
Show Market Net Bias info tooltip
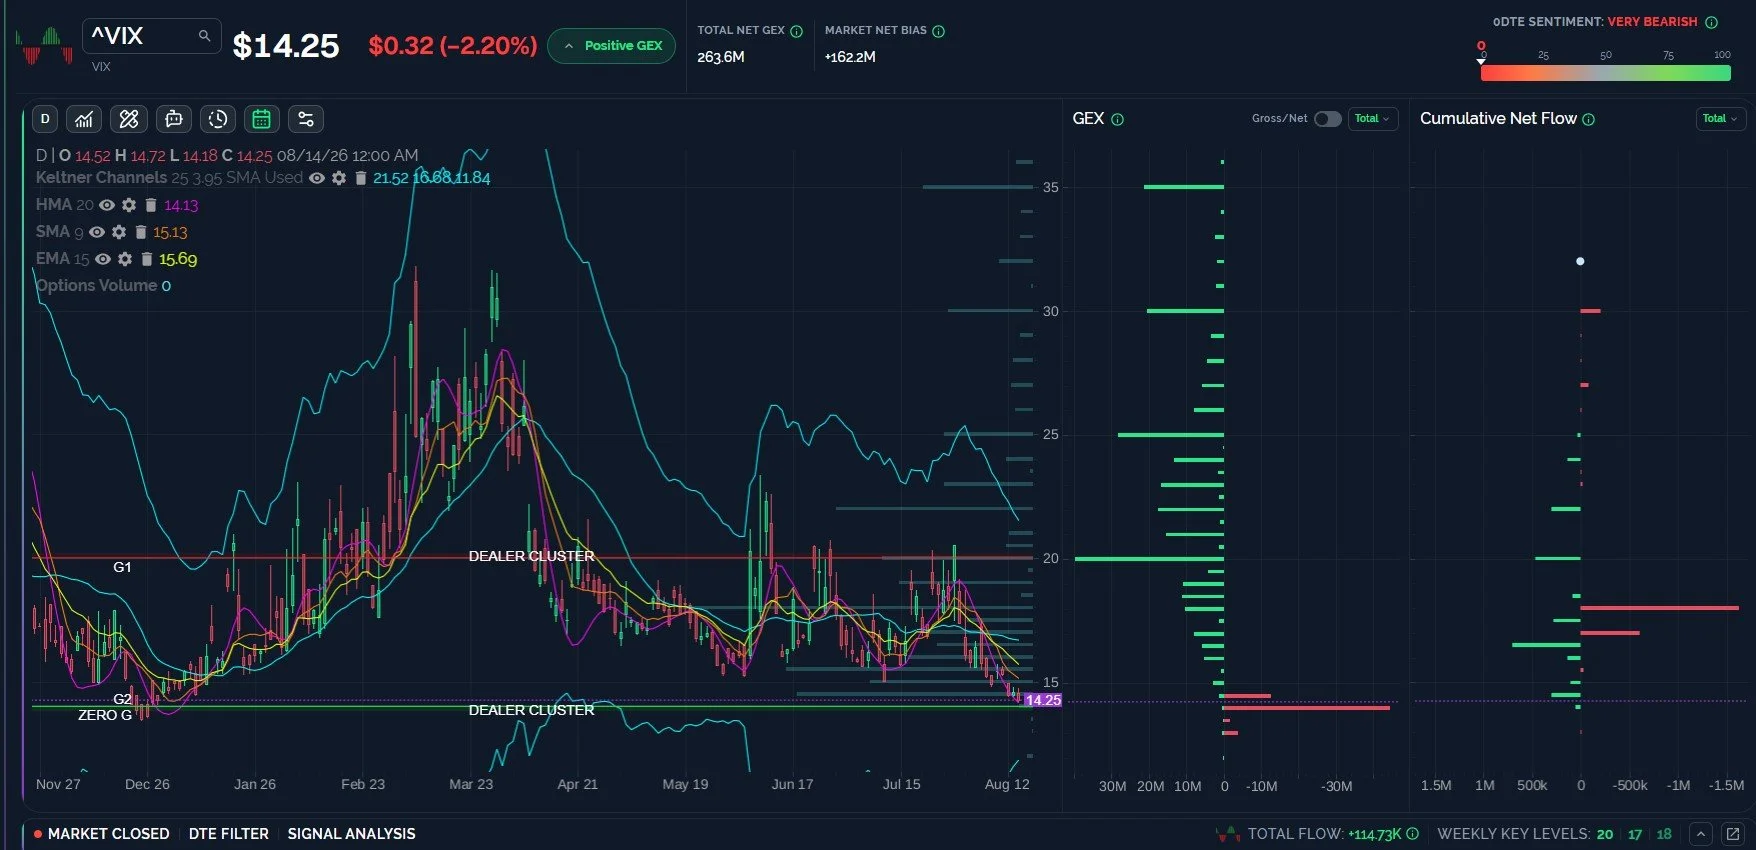pos(938,31)
